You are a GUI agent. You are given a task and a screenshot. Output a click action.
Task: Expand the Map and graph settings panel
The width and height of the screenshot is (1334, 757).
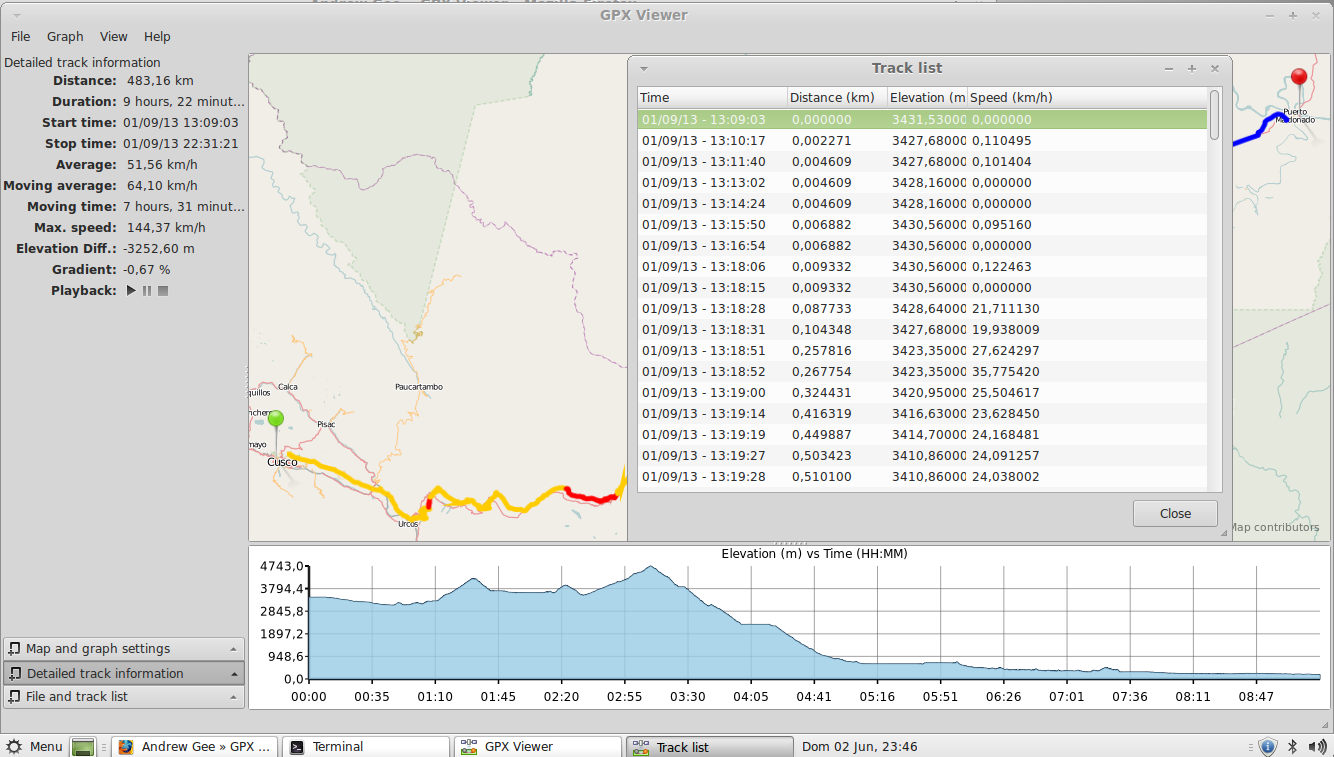tap(124, 649)
